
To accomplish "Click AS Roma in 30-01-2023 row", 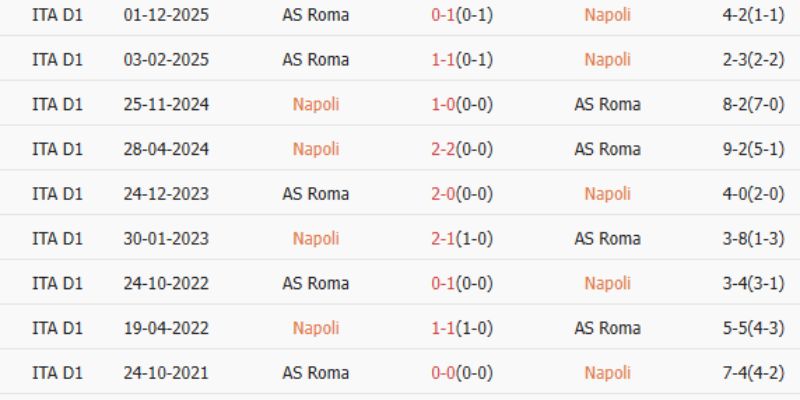I will click(x=607, y=238).
